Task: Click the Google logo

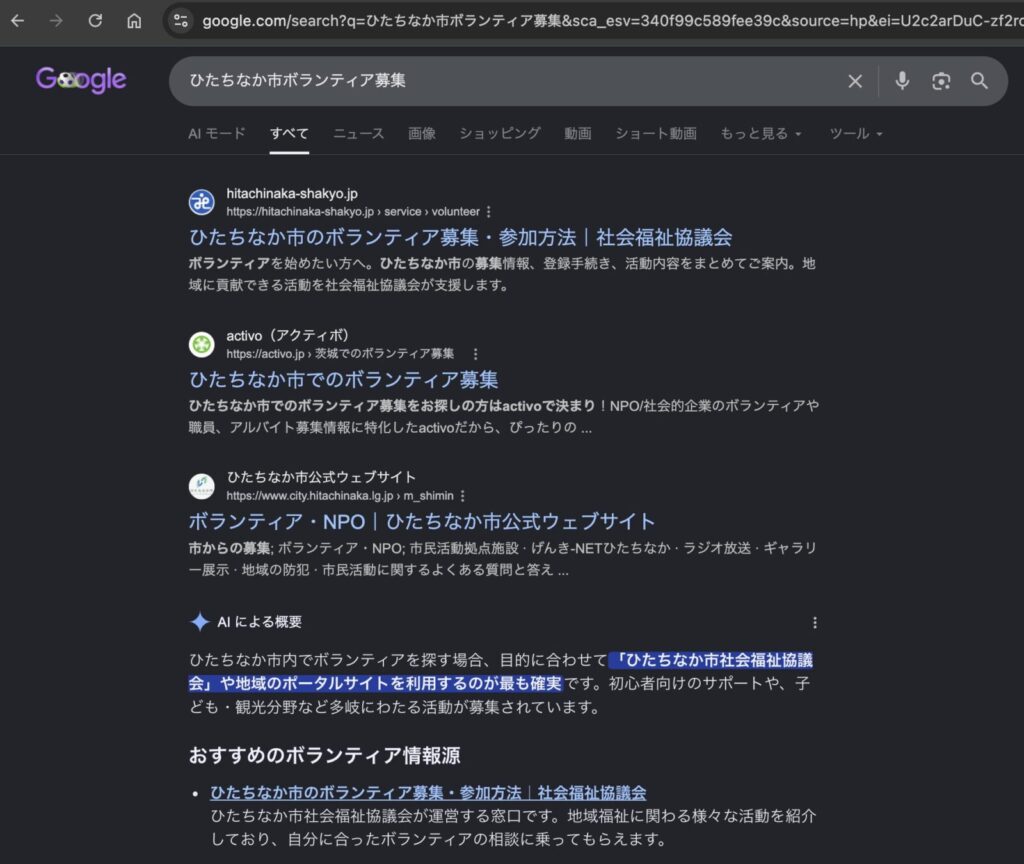Action: (81, 80)
